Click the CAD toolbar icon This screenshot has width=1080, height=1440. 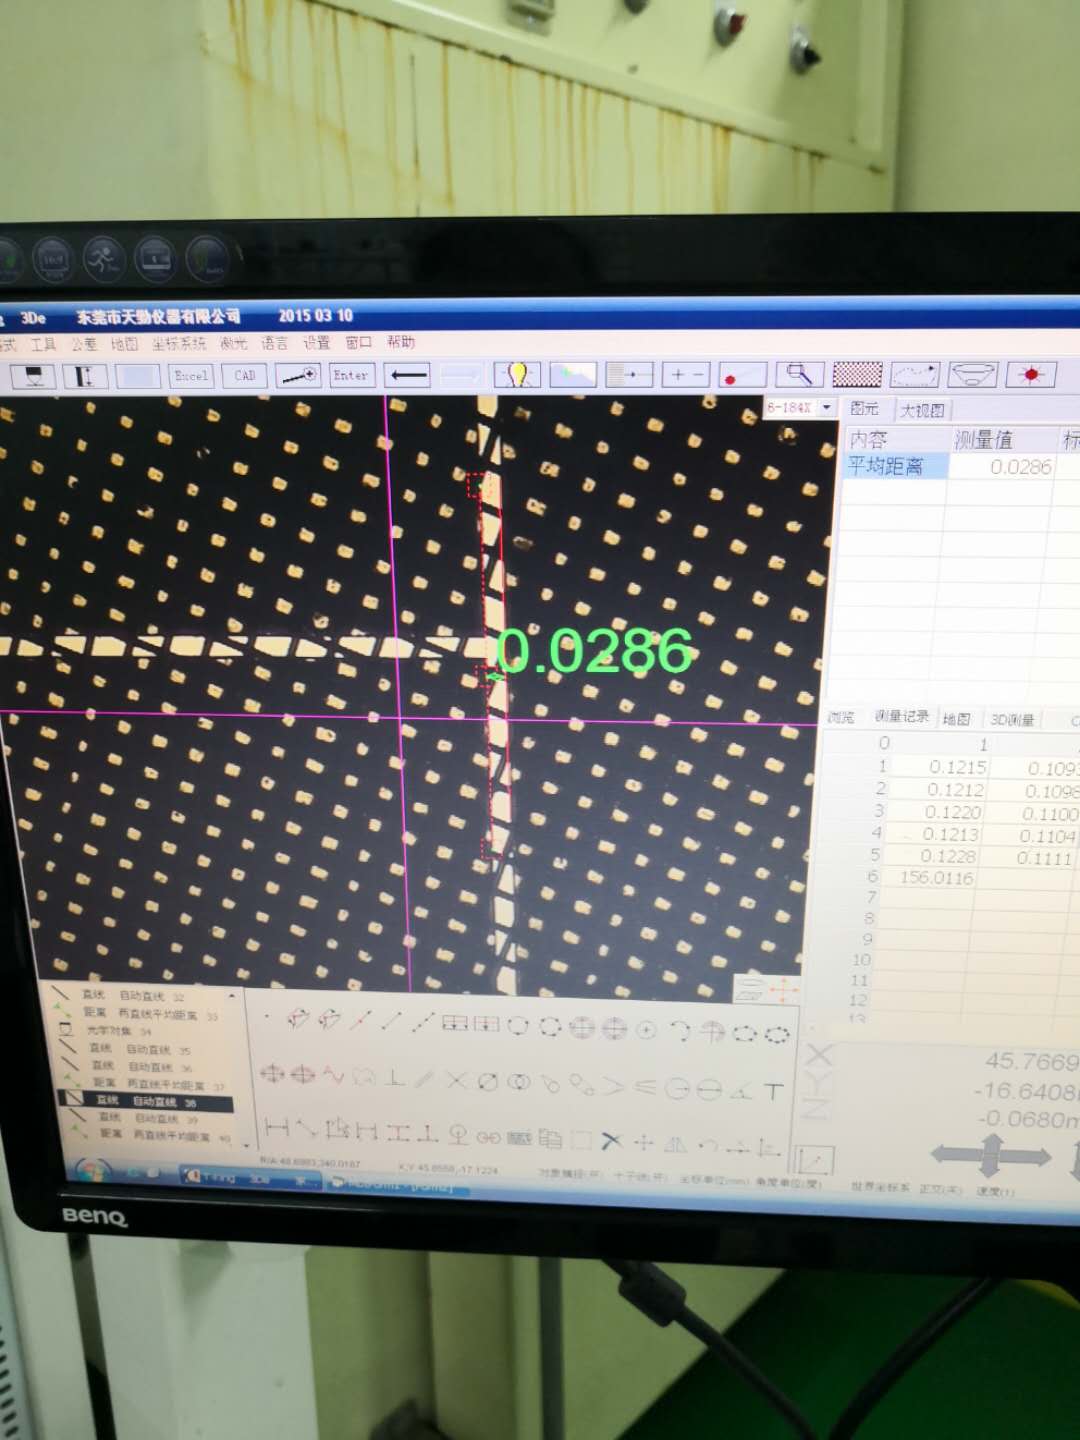click(x=243, y=375)
